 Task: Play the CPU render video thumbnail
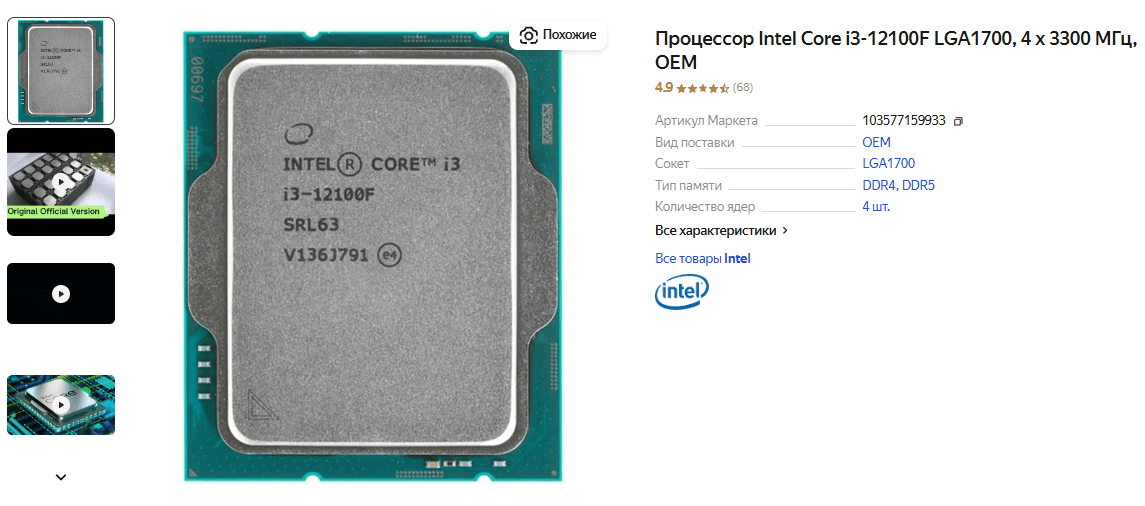coord(61,405)
